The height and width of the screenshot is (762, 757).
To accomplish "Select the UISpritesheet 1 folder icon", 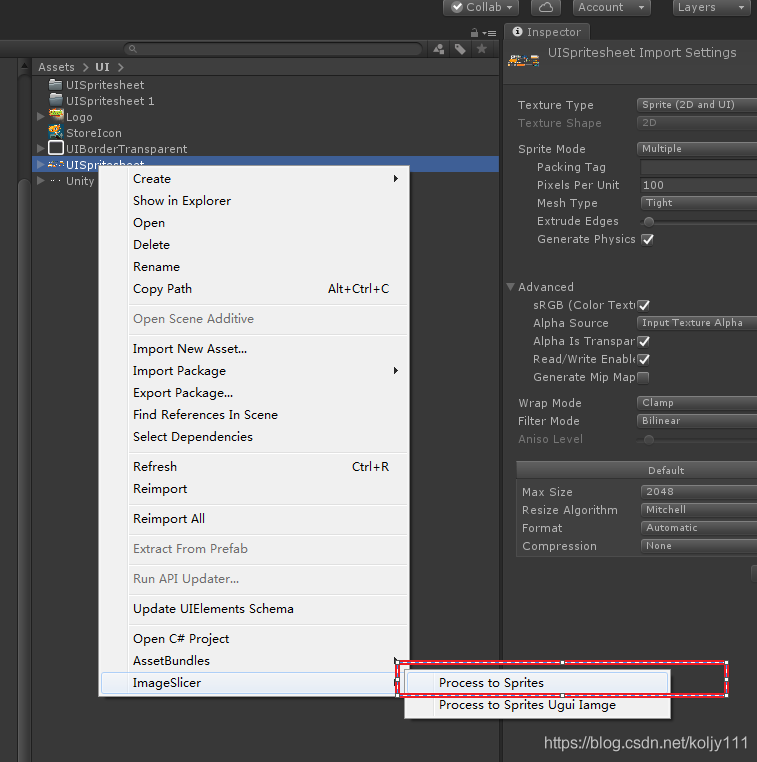I will 56,101.
